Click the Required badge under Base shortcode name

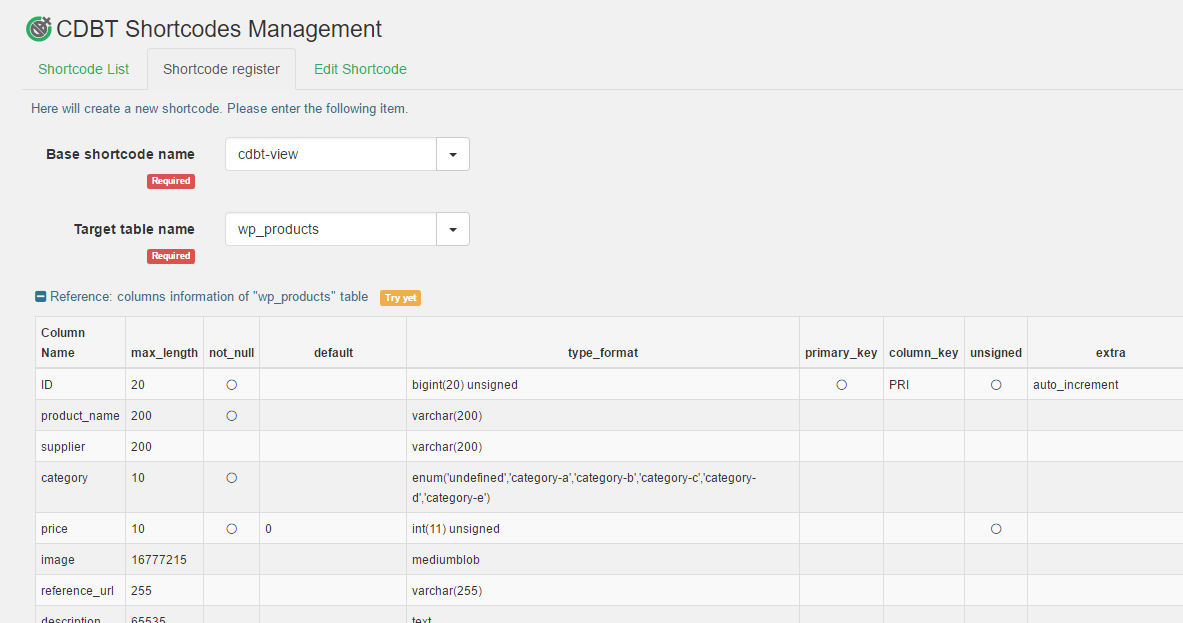tap(171, 181)
